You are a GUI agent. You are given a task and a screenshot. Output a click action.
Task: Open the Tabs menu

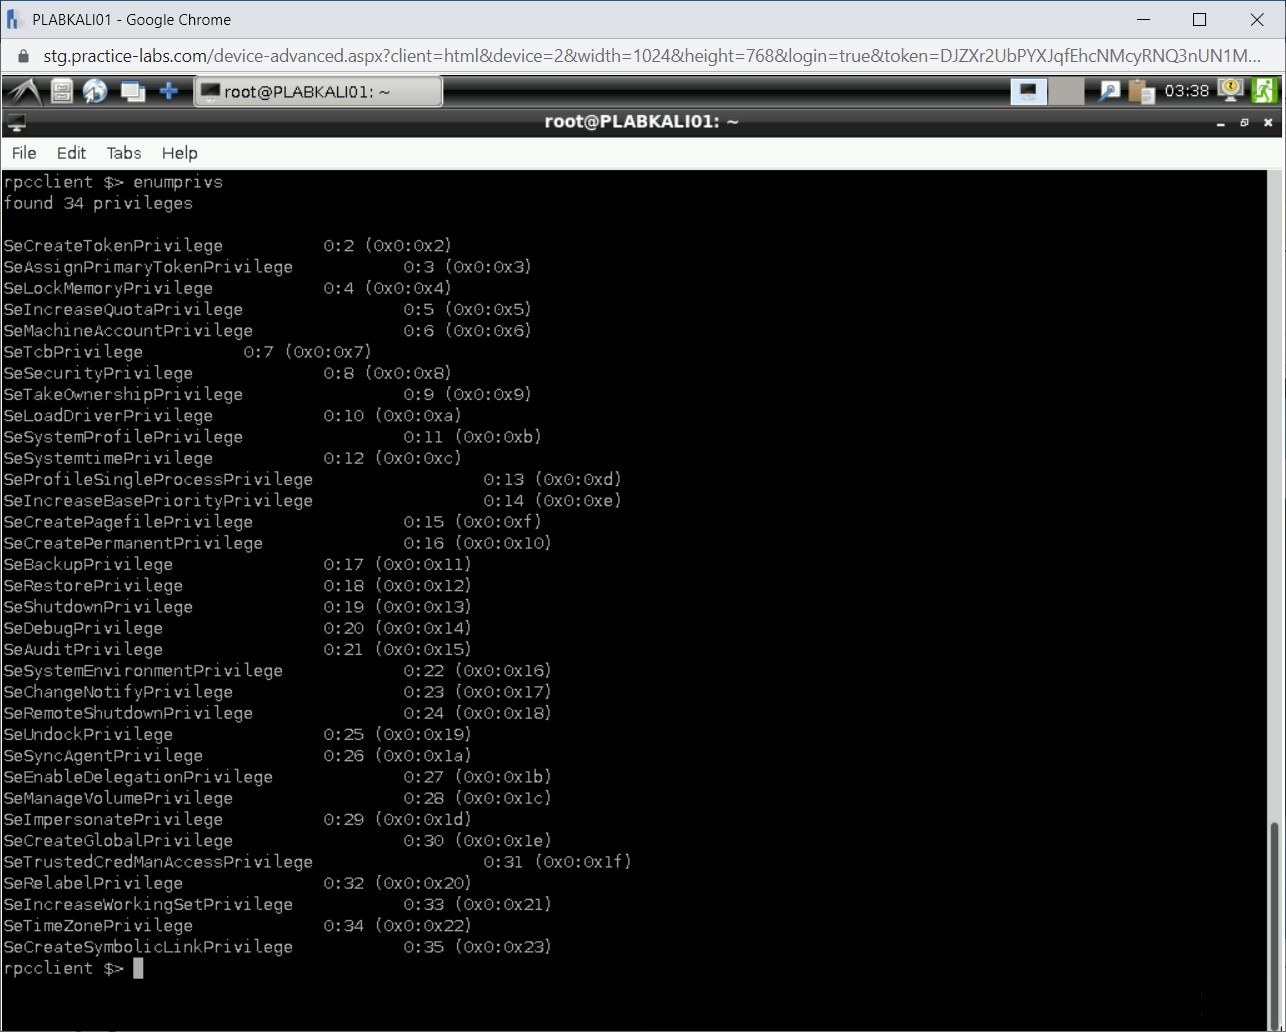[x=124, y=153]
